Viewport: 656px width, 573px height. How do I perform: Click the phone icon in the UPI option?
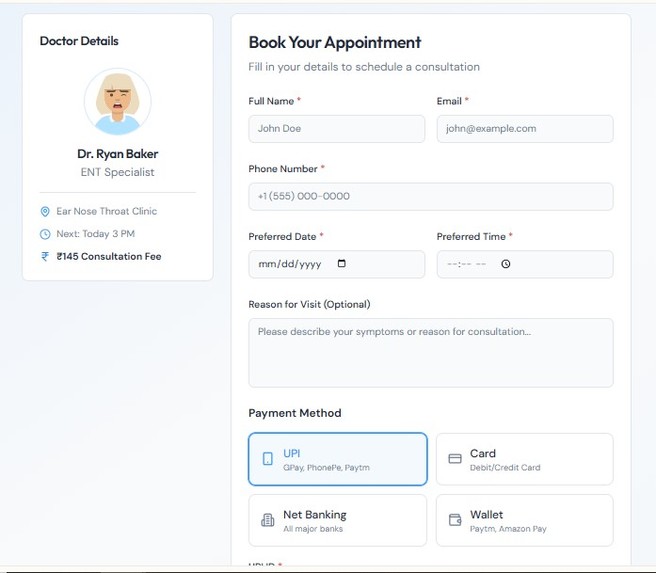click(x=267, y=459)
